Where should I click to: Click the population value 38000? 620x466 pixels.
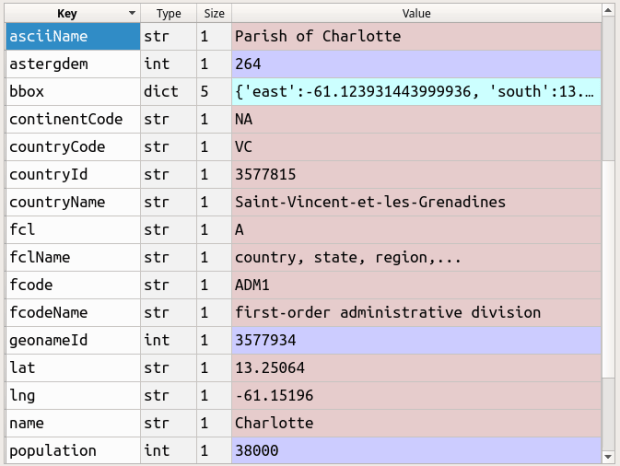(x=416, y=451)
